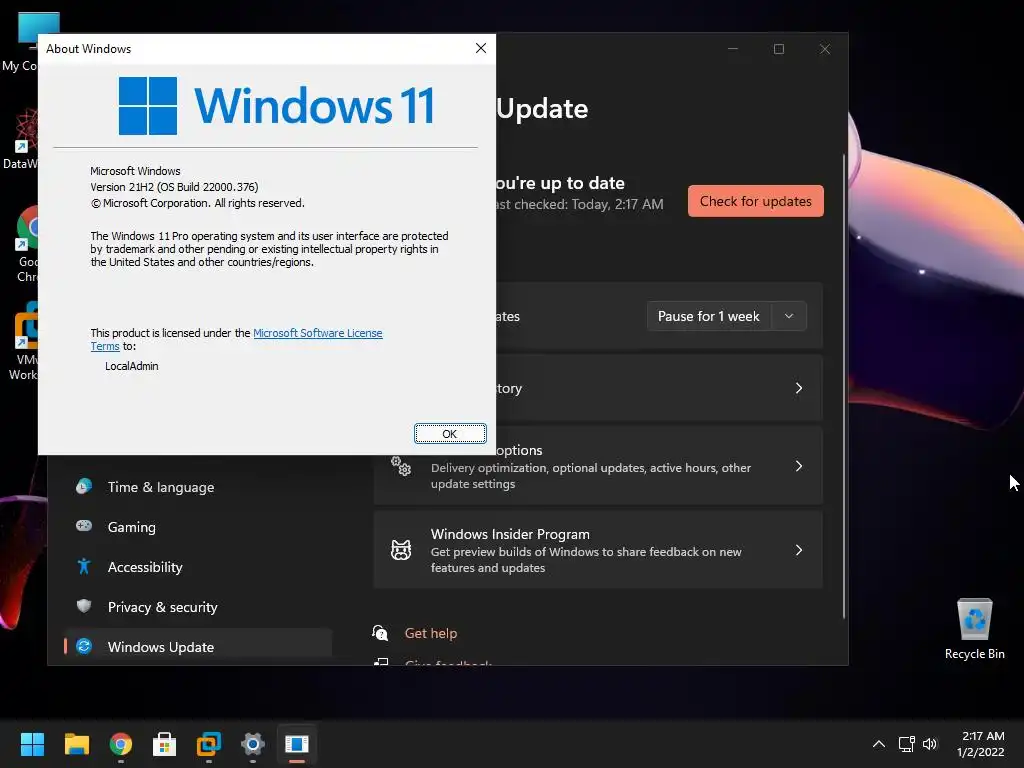Viewport: 1024px width, 768px height.
Task: Click the Privacy shield icon
Action: [x=84, y=606]
